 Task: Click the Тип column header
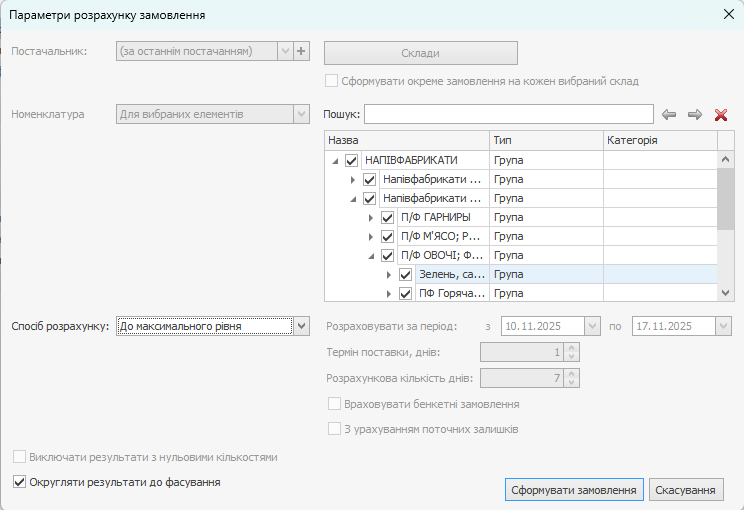[x=545, y=141]
